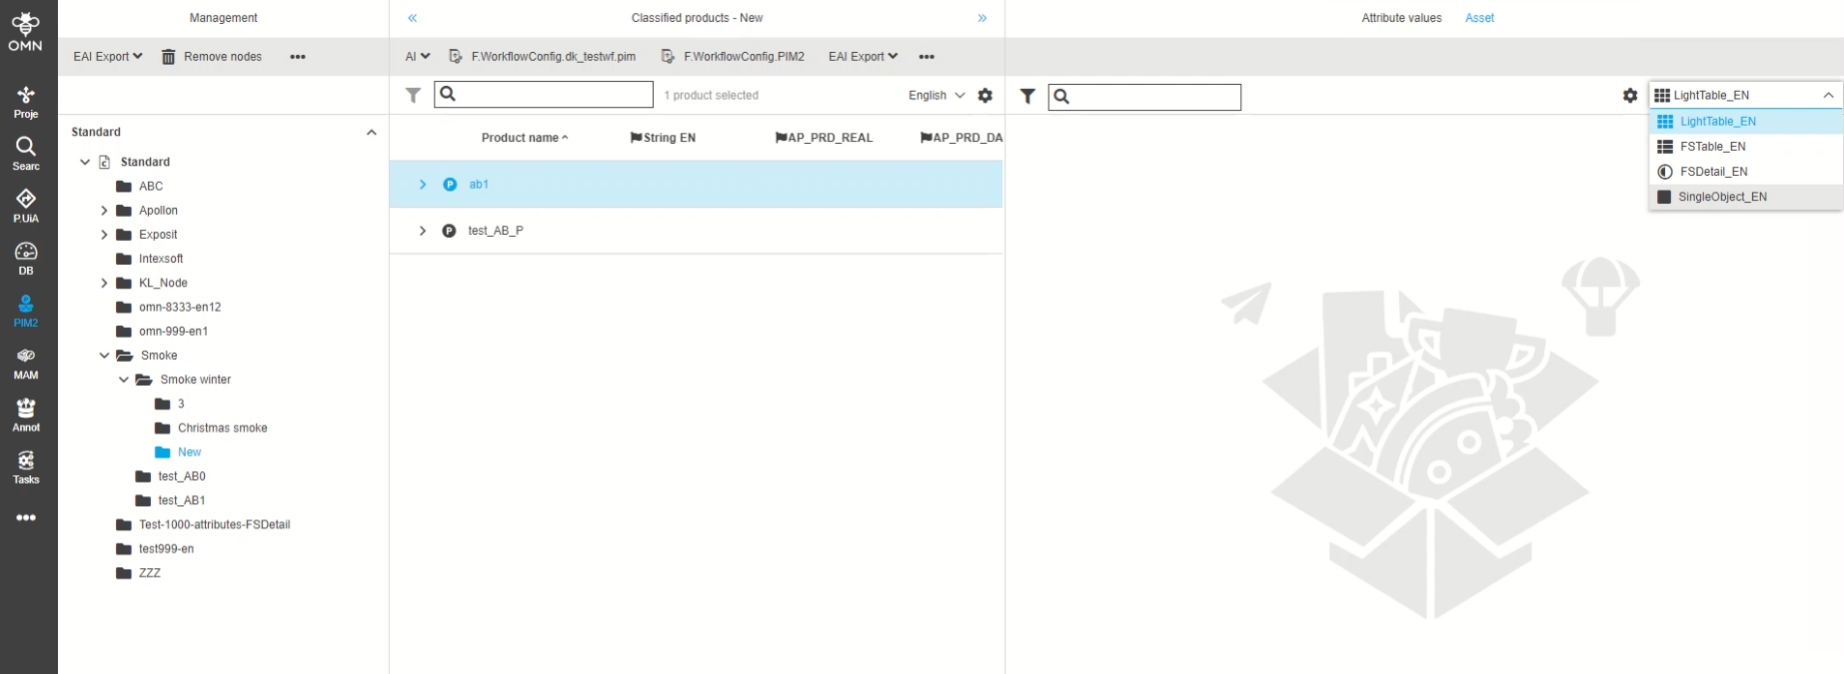The image size is (1844, 674).
Task: Open the Search module in sidebar
Action: (x=26, y=154)
